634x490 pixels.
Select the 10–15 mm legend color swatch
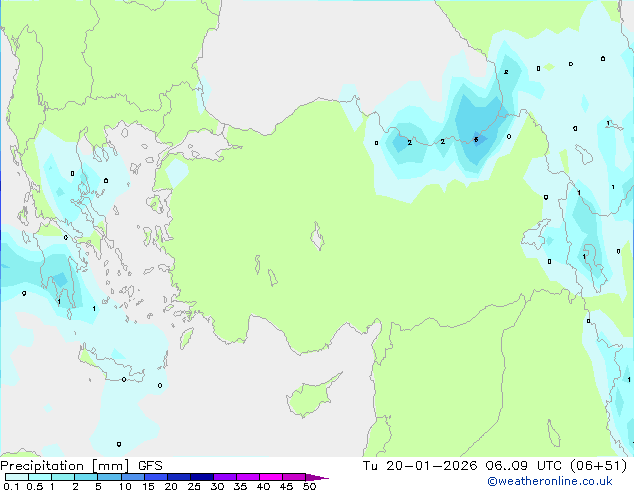click(132, 477)
